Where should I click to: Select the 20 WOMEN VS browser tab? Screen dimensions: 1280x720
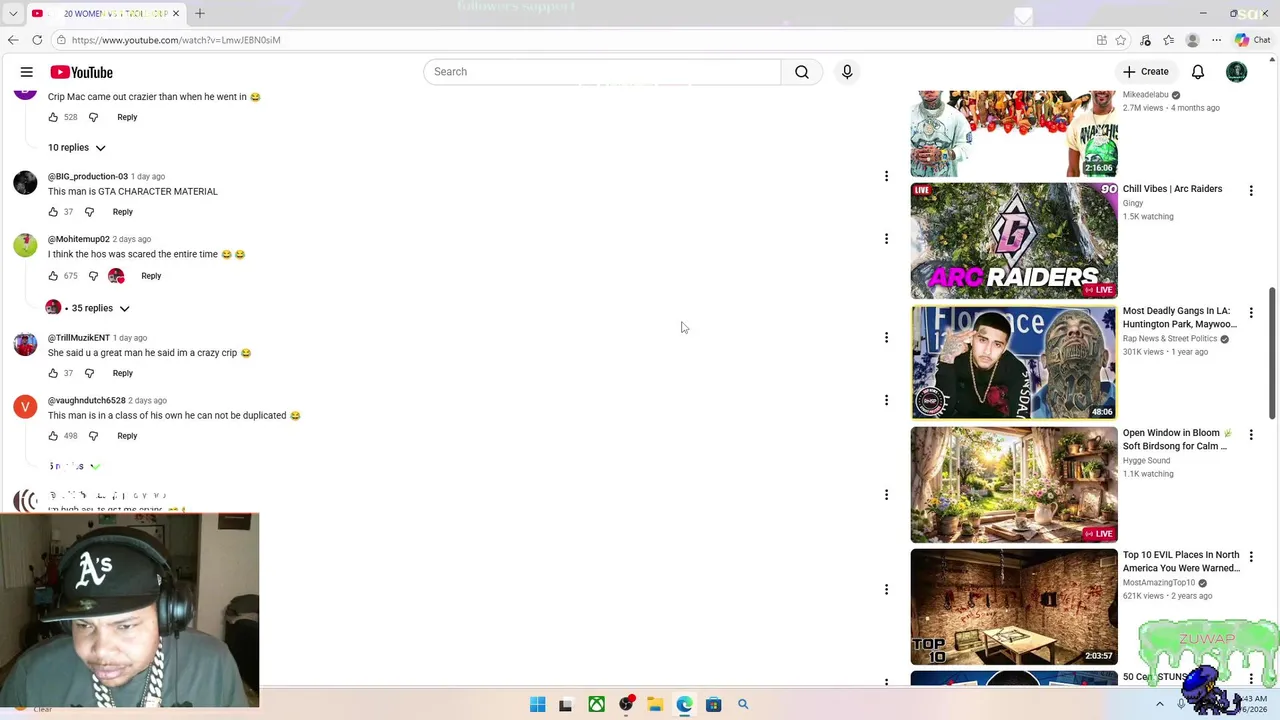point(106,13)
